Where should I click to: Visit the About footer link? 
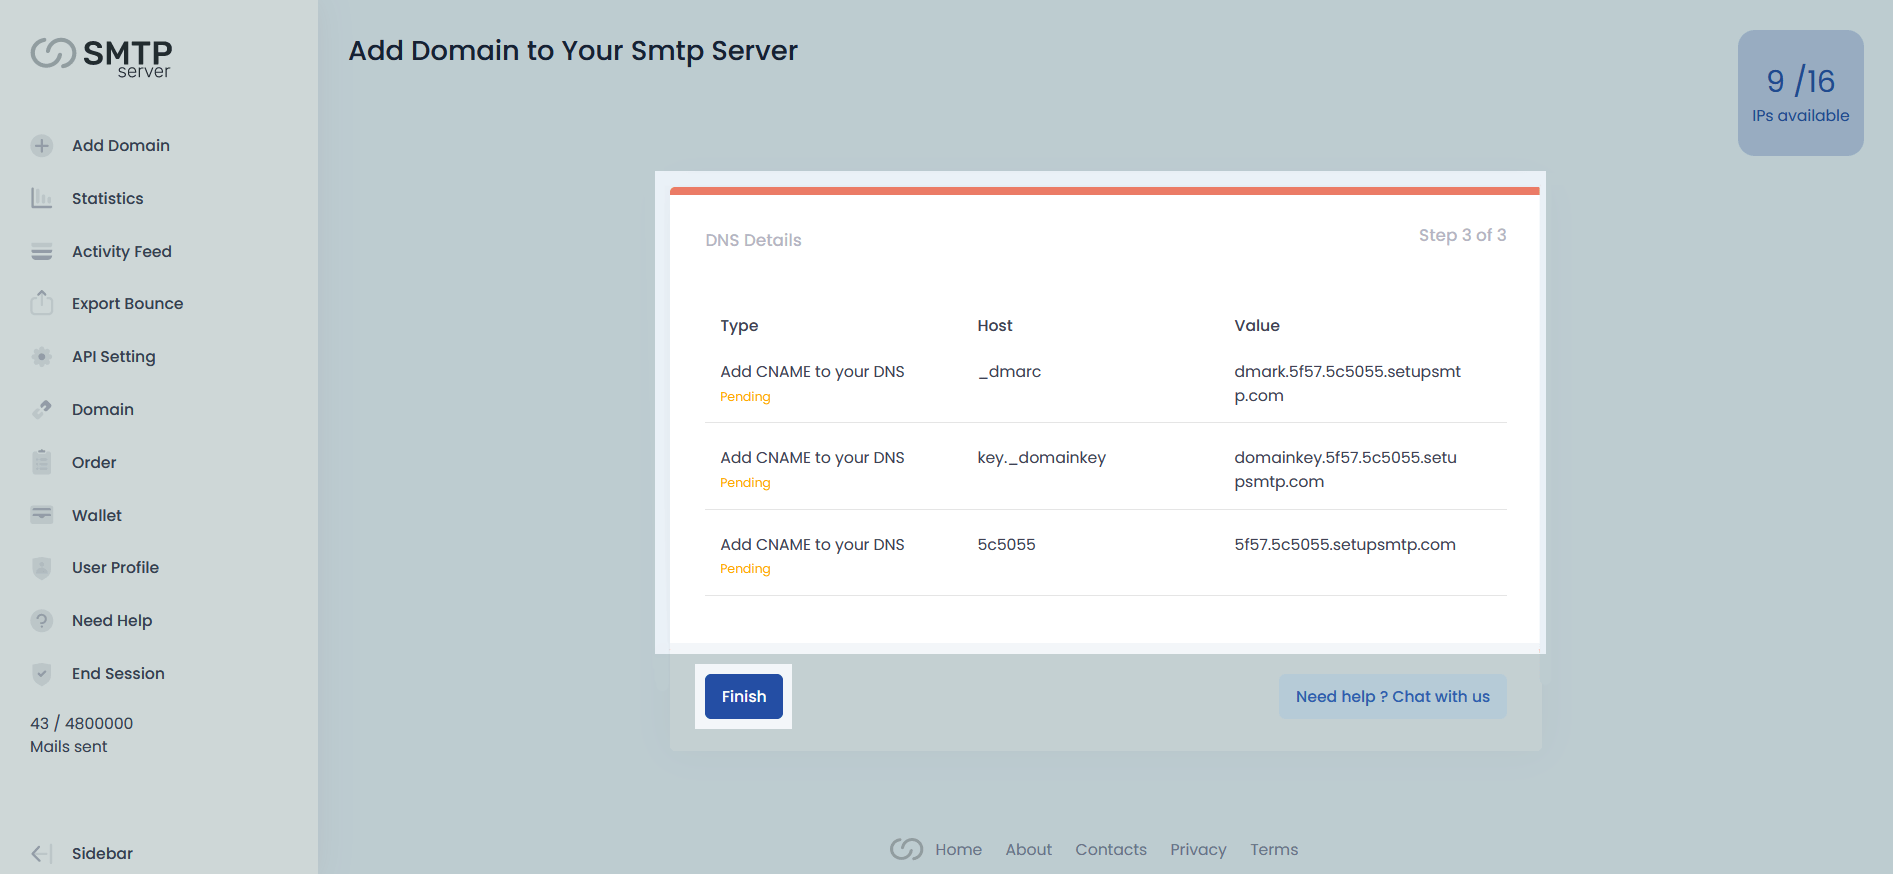pos(1028,850)
